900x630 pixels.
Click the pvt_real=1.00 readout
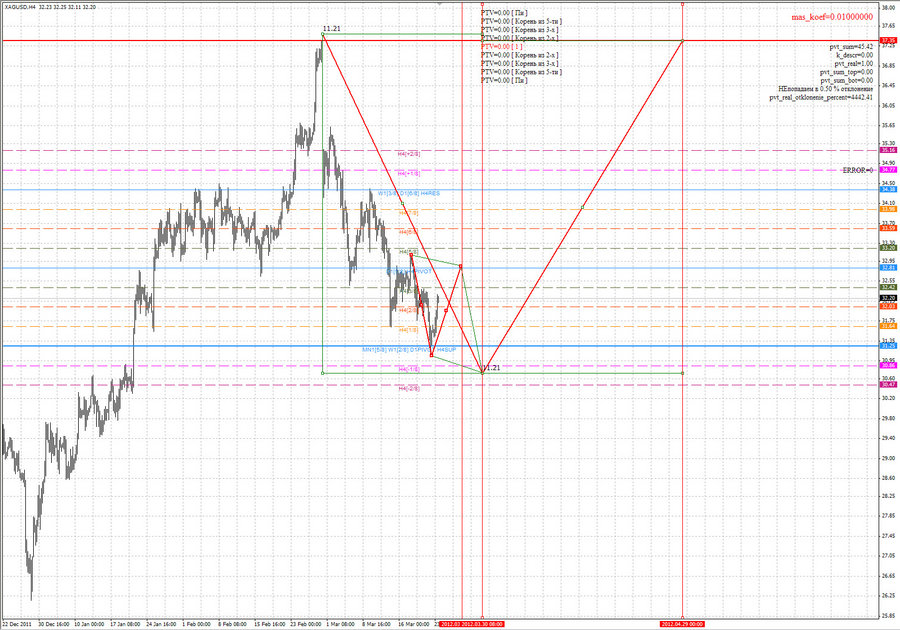coord(854,64)
